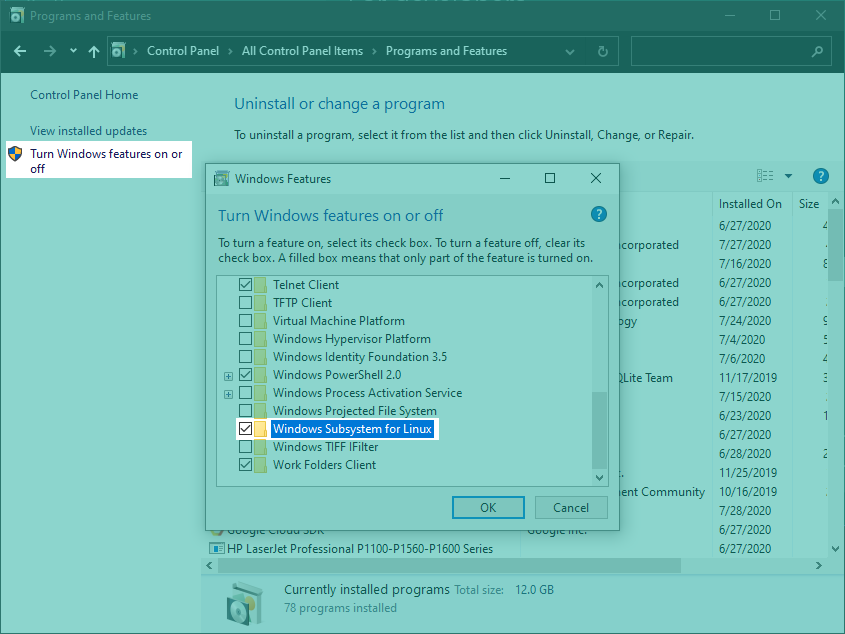Image resolution: width=845 pixels, height=634 pixels.
Task: Click folder icon beside Windows Hypervisor Platform
Action: (x=260, y=339)
